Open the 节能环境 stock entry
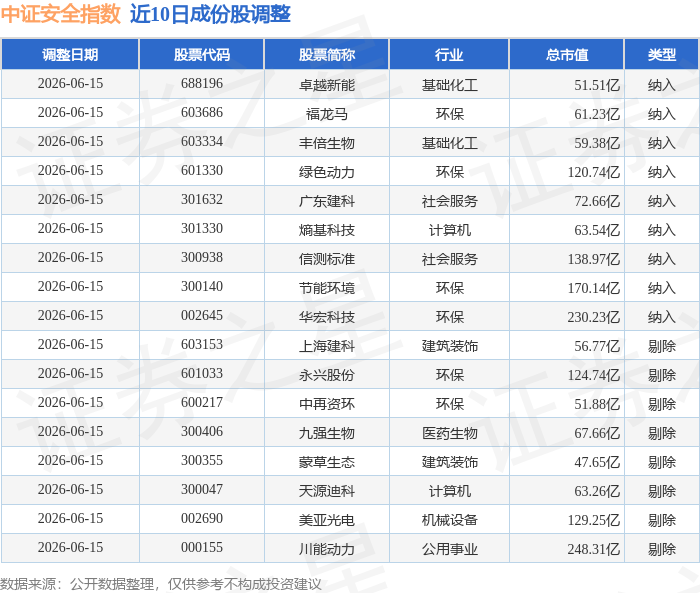Viewport: 700px width, 593px height. point(327,288)
